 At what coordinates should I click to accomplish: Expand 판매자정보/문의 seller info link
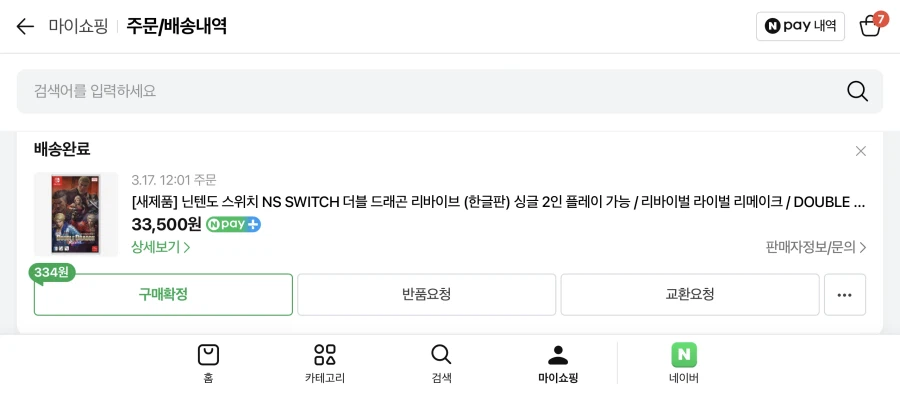pyautogui.click(x=816, y=247)
